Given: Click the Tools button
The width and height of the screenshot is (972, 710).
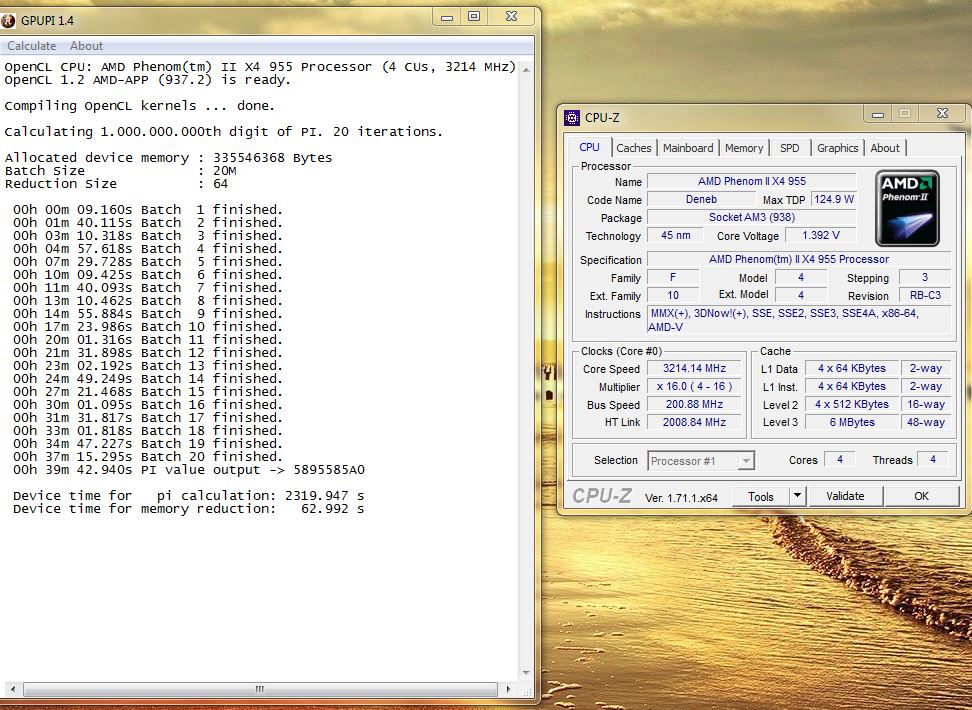Looking at the screenshot, I should point(760,496).
